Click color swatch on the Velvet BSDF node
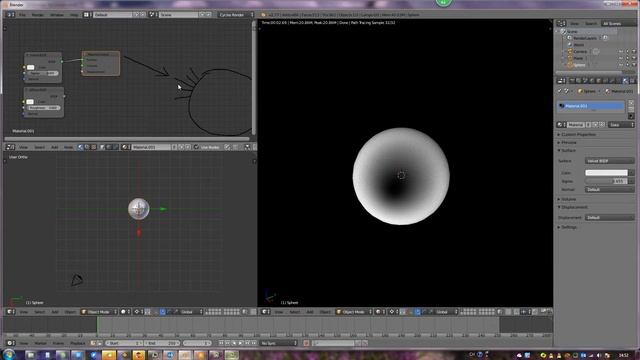 coord(30,67)
